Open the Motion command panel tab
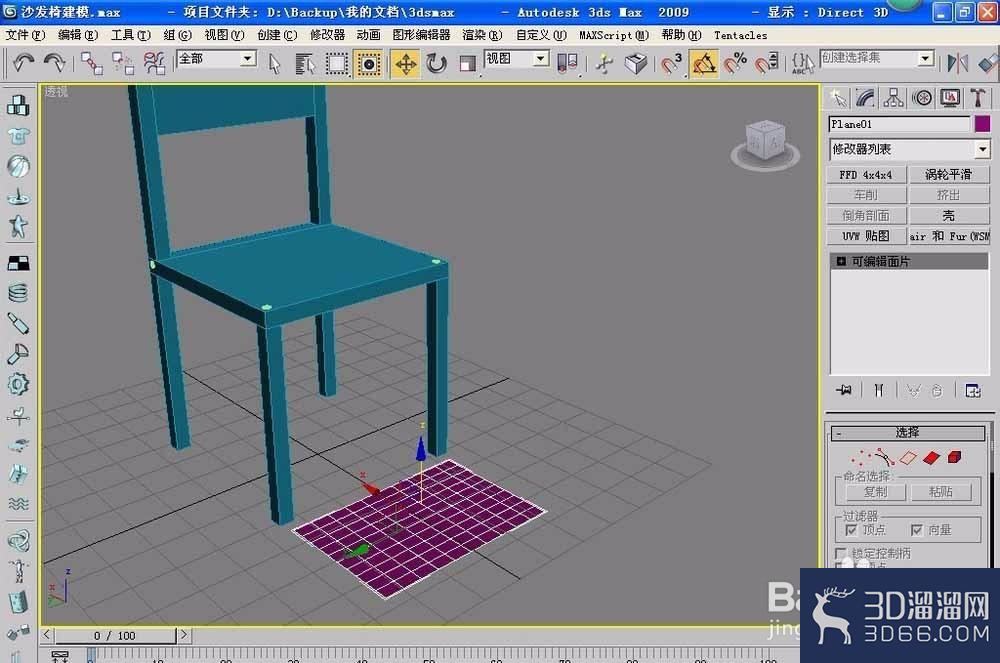1000x663 pixels. click(922, 98)
